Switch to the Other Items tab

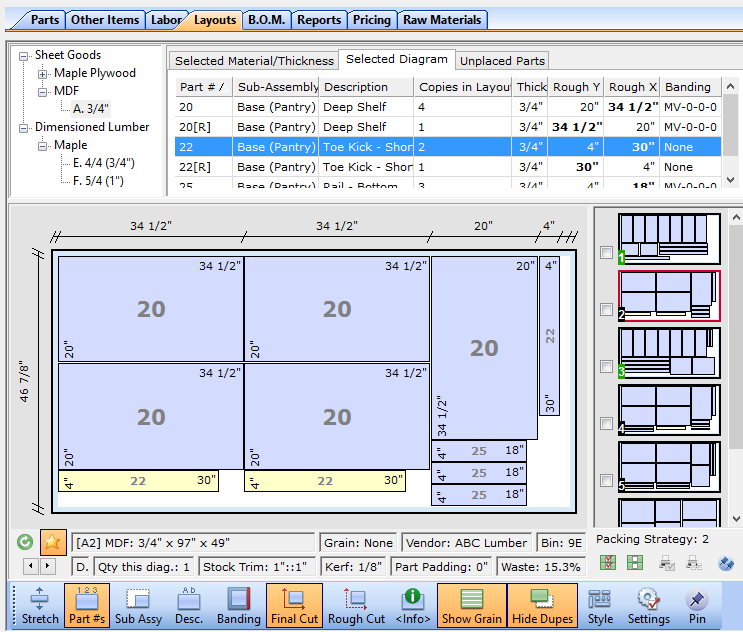(105, 20)
